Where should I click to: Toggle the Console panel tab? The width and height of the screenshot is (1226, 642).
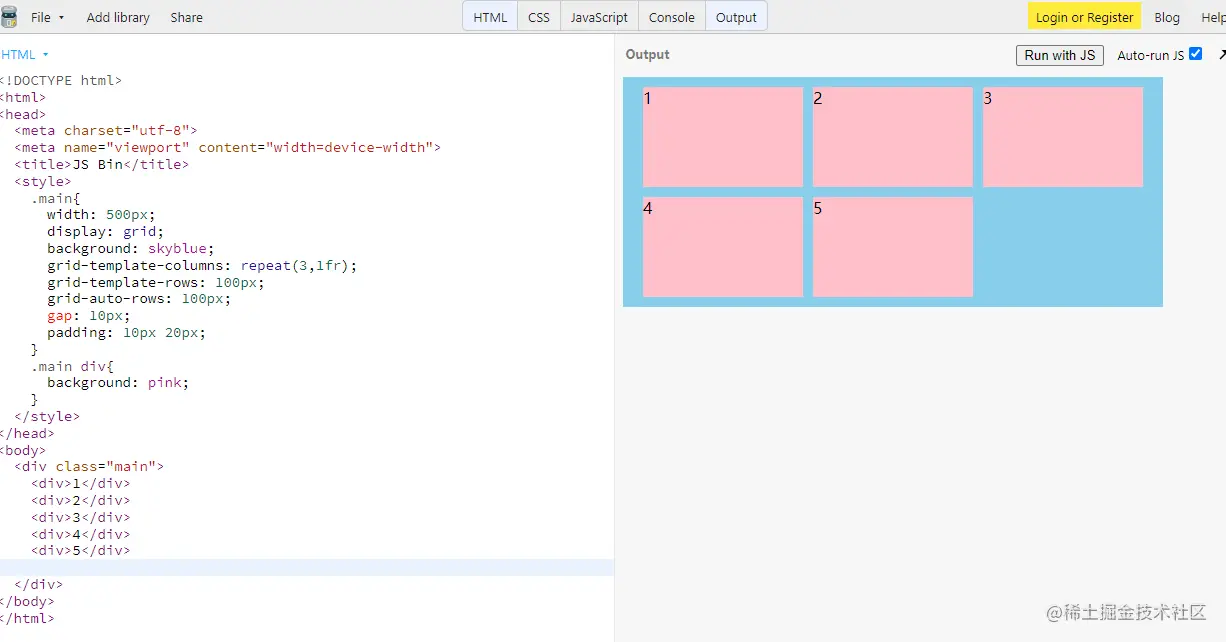point(672,17)
